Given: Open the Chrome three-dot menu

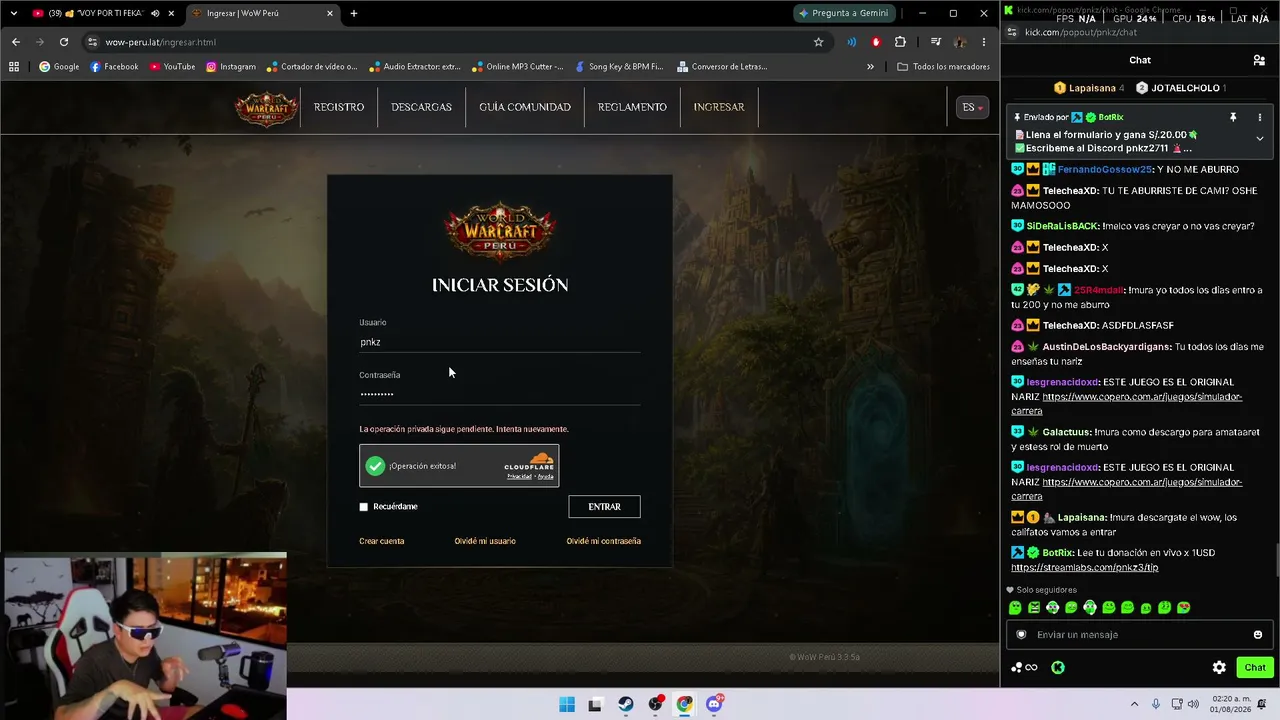Looking at the screenshot, I should click(984, 42).
